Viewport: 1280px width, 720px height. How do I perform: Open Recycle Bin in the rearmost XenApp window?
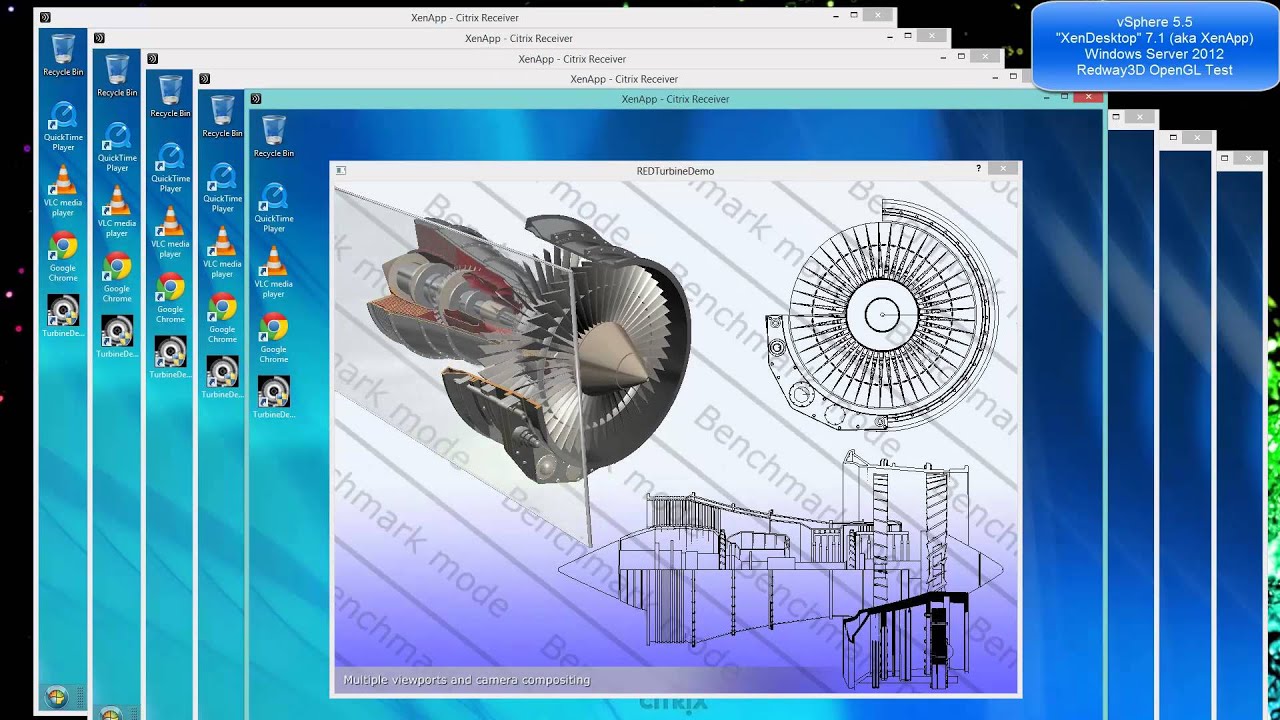tap(63, 55)
